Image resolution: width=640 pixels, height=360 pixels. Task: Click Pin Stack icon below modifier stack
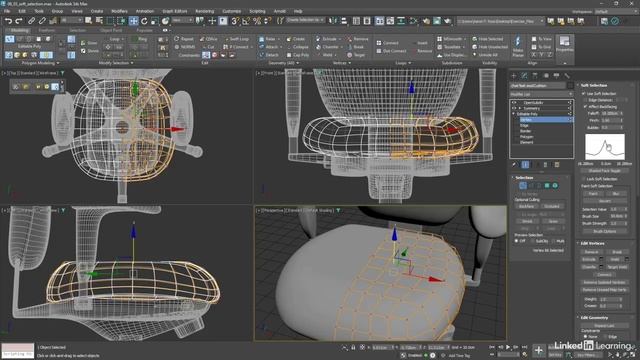[514, 164]
